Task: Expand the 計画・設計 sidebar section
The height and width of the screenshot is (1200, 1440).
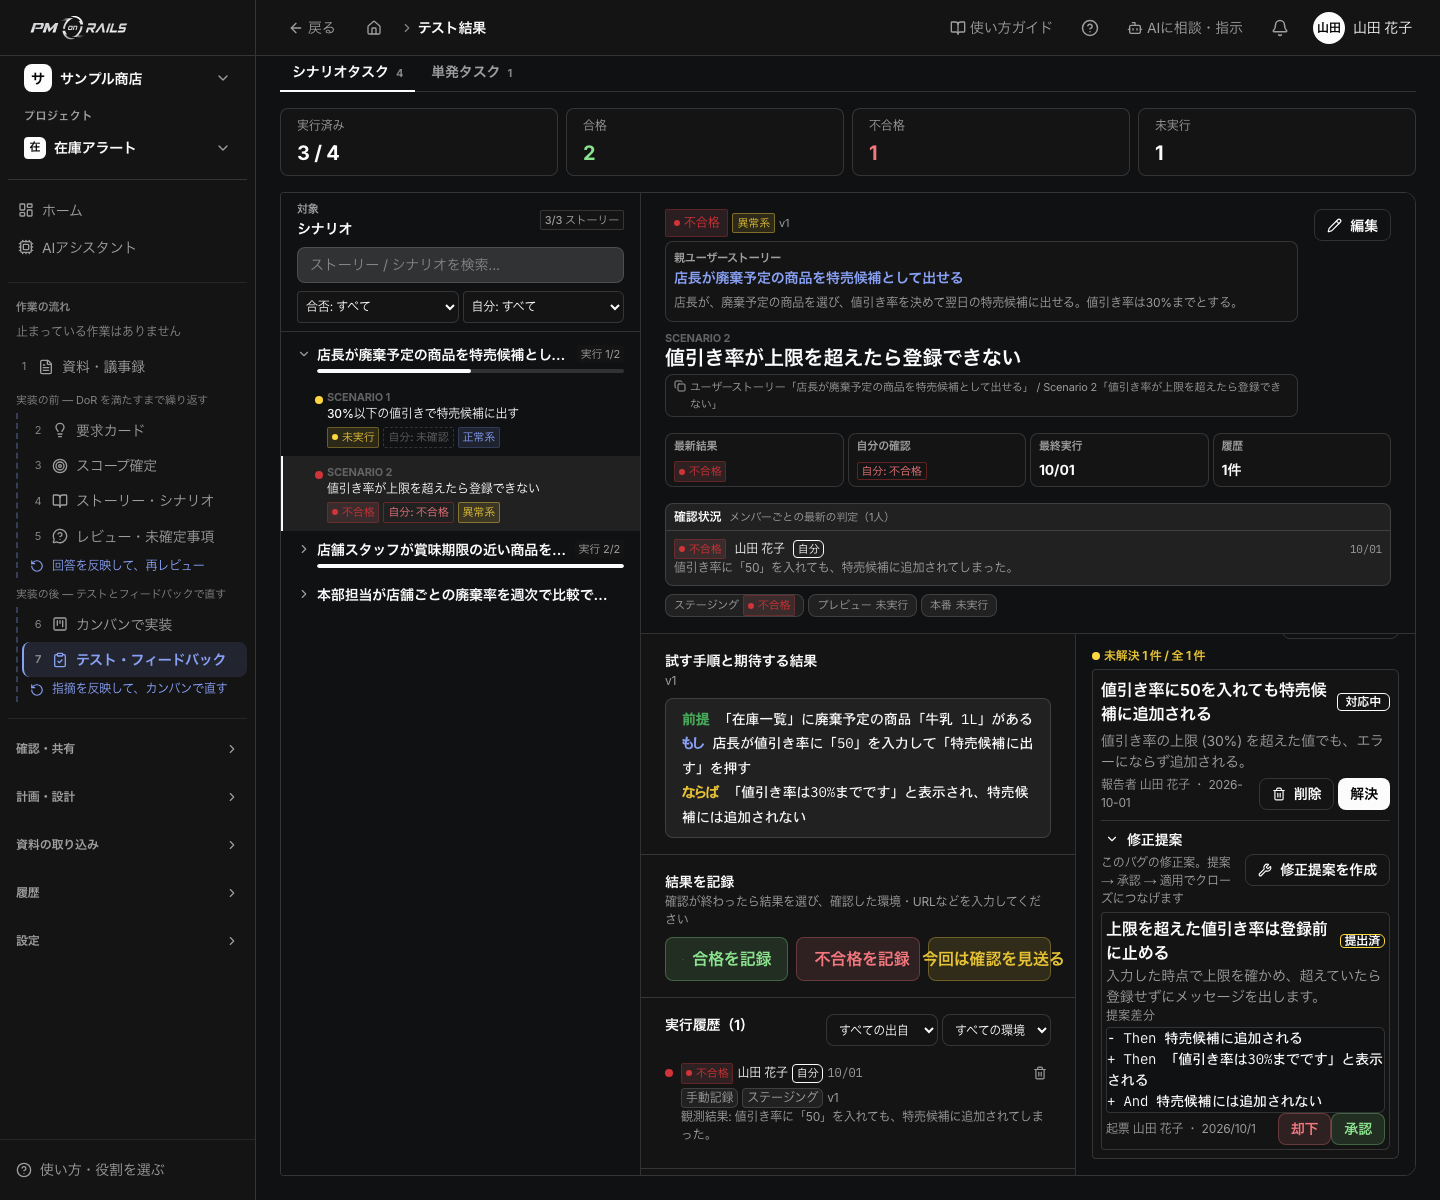Action: [x=127, y=797]
